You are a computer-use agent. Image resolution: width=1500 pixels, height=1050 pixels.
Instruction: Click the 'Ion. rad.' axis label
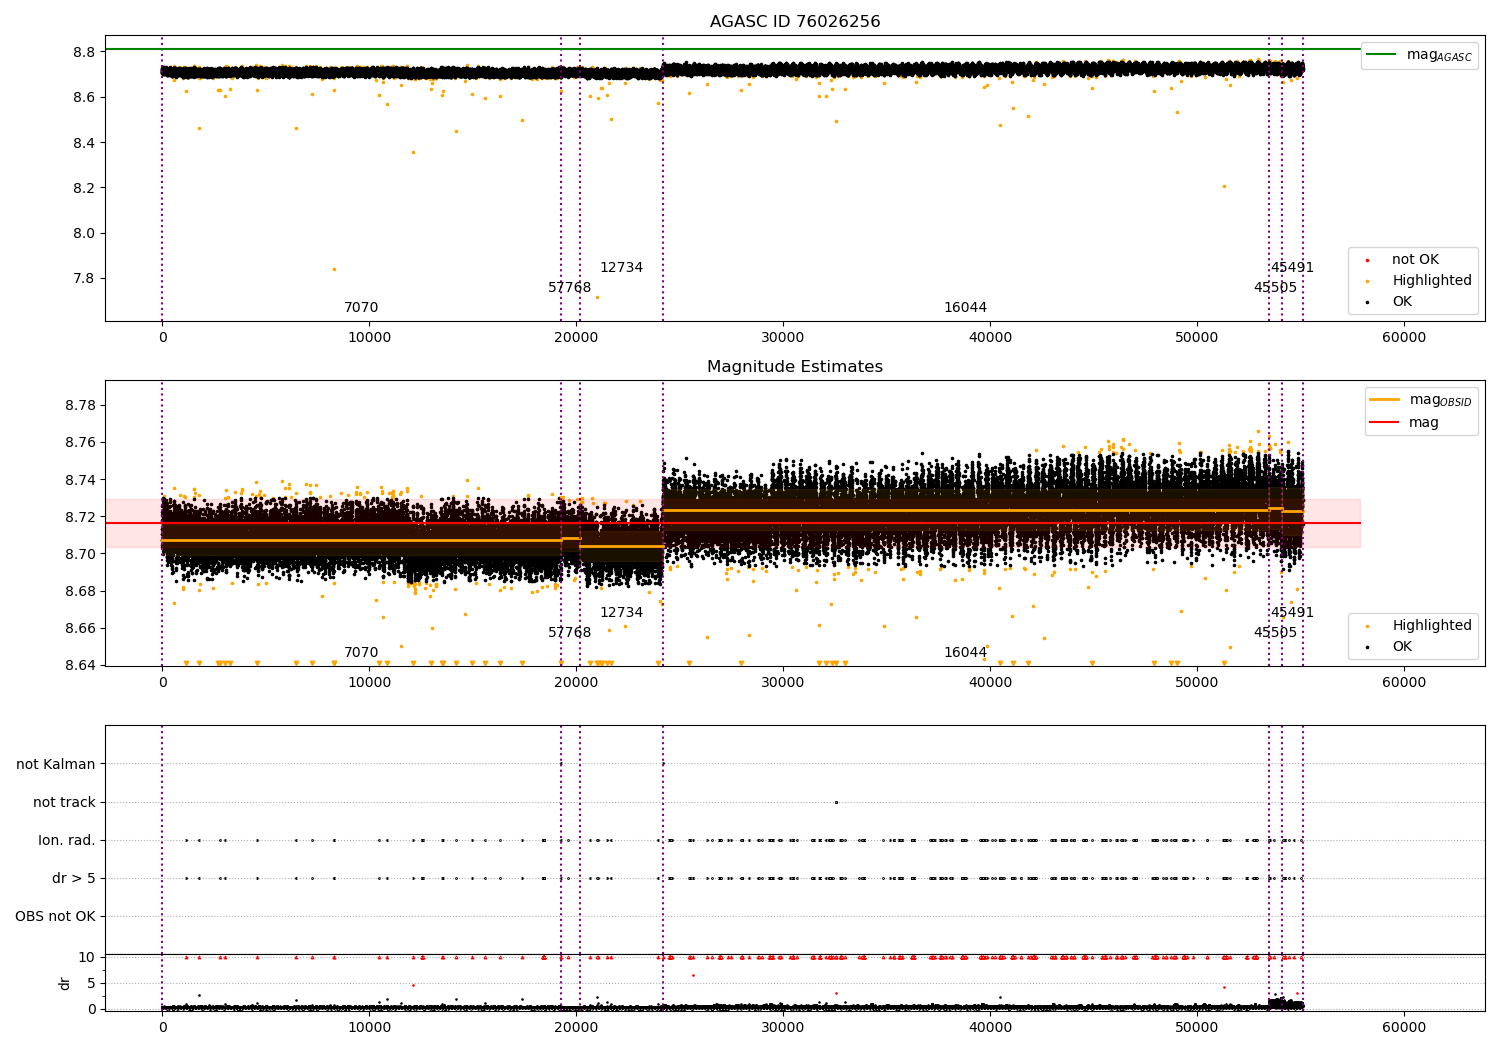coord(67,841)
